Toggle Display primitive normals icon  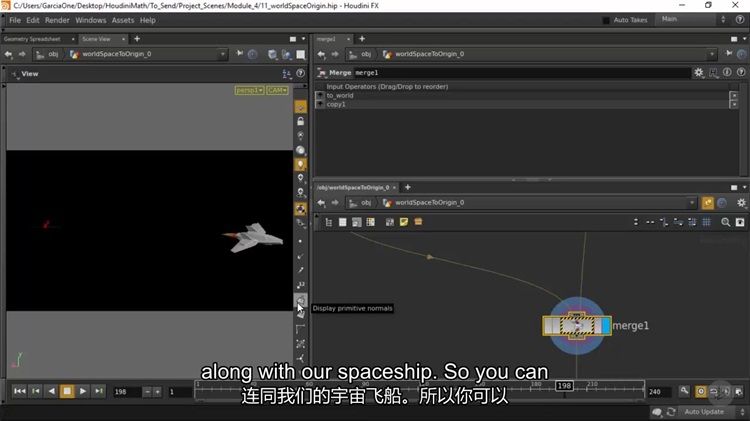point(300,301)
